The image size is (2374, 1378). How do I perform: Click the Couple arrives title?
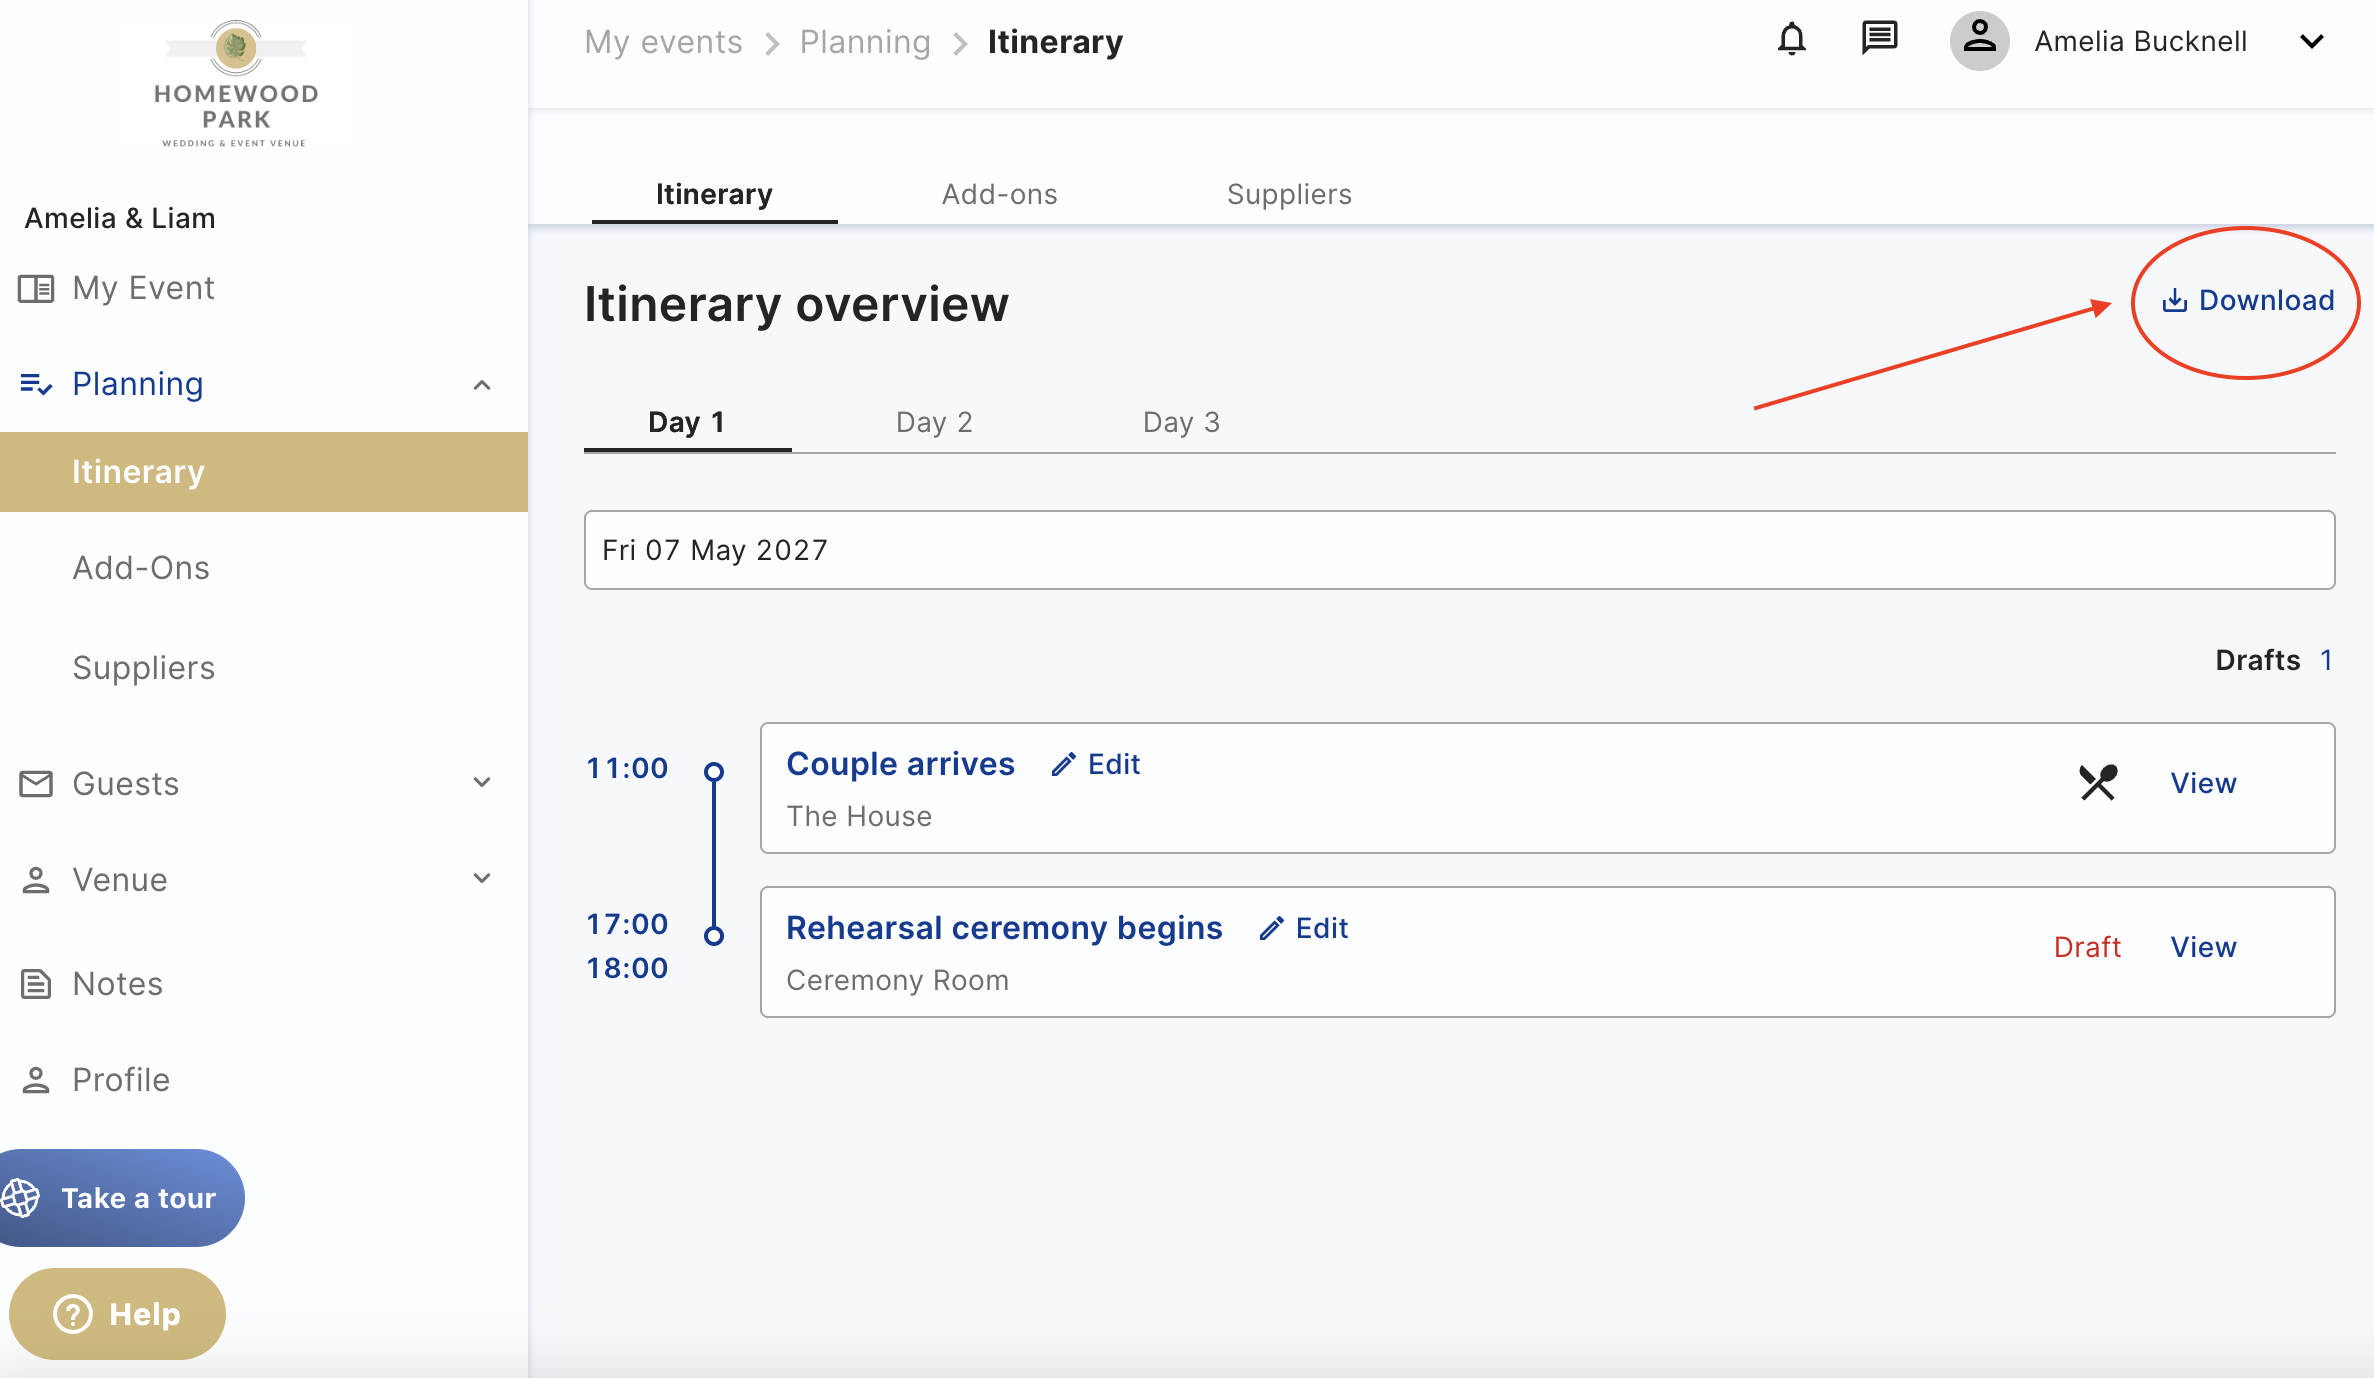(900, 764)
